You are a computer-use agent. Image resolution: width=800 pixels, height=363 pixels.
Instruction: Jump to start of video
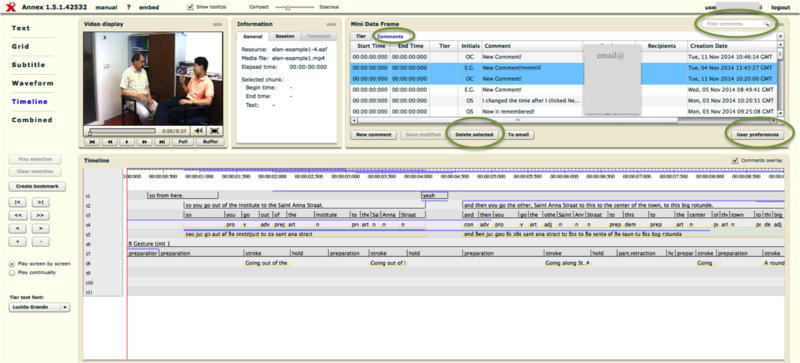point(92,142)
